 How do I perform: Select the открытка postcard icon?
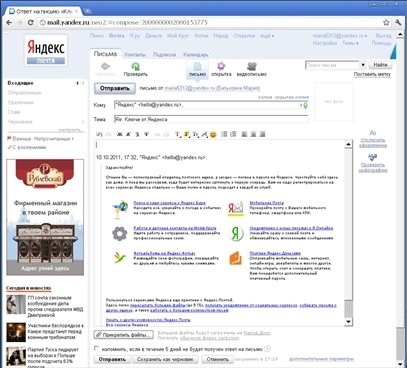tap(221, 66)
